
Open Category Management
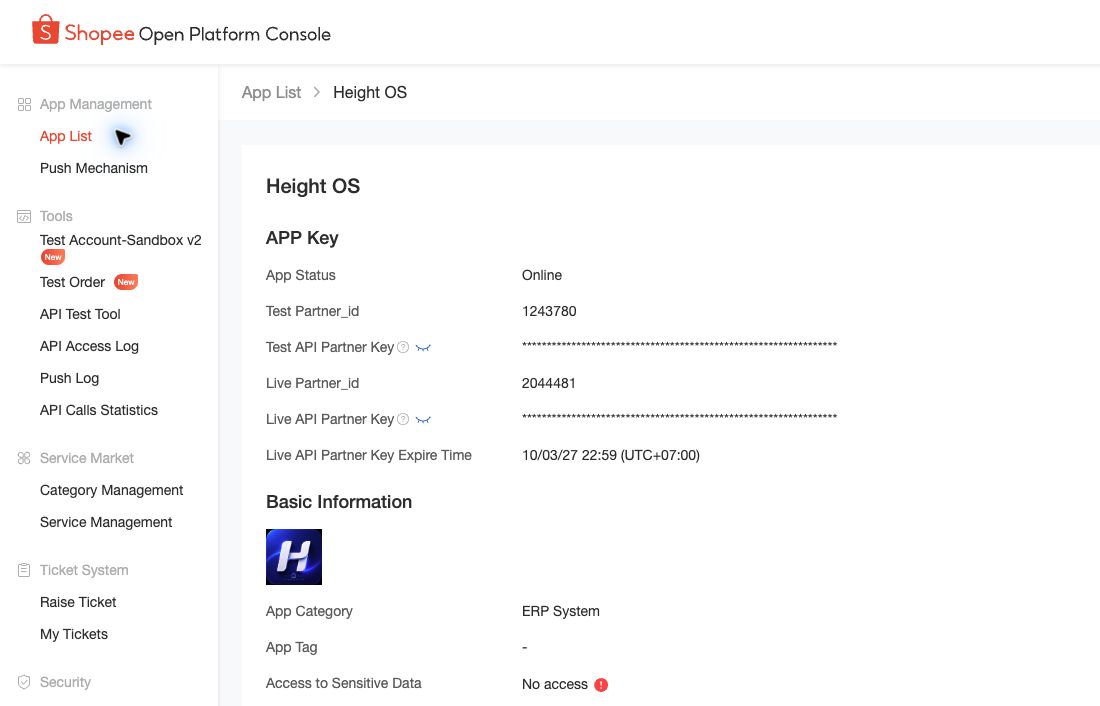coord(112,490)
